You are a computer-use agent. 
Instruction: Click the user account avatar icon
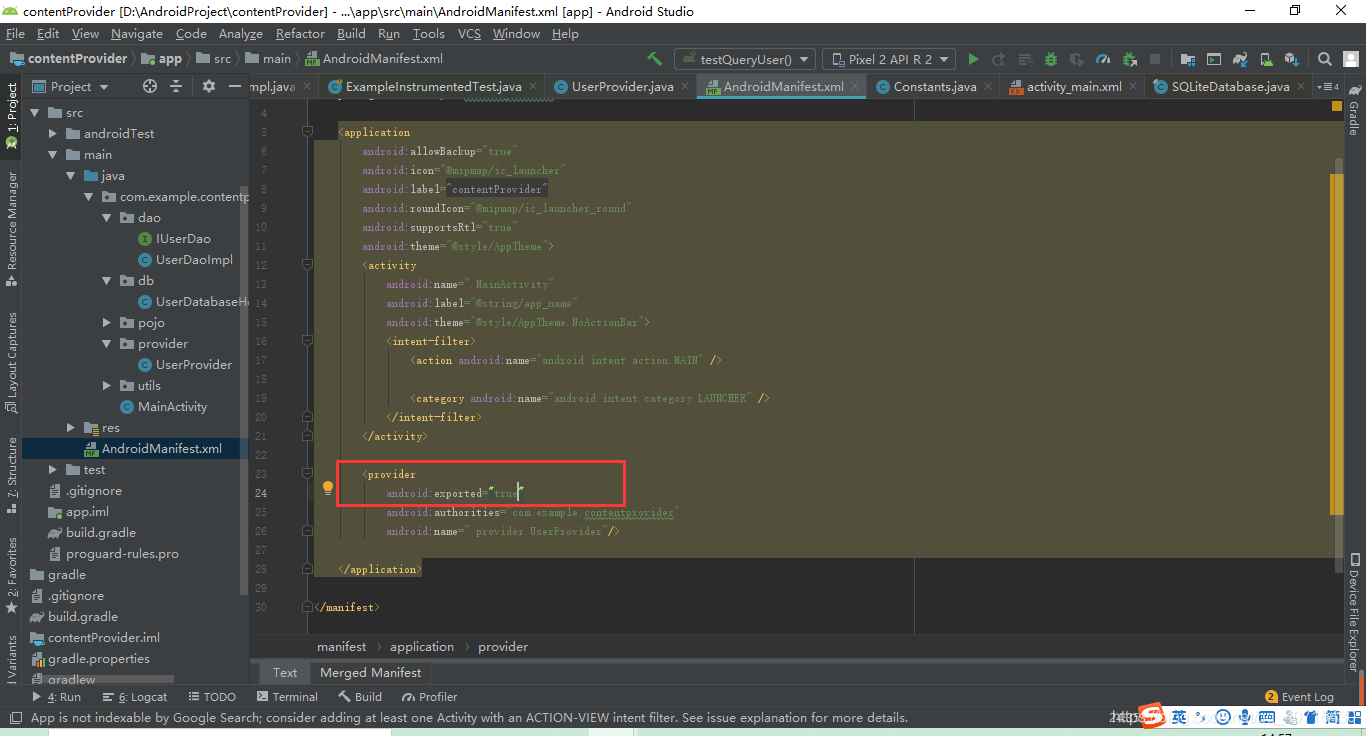[1350, 59]
